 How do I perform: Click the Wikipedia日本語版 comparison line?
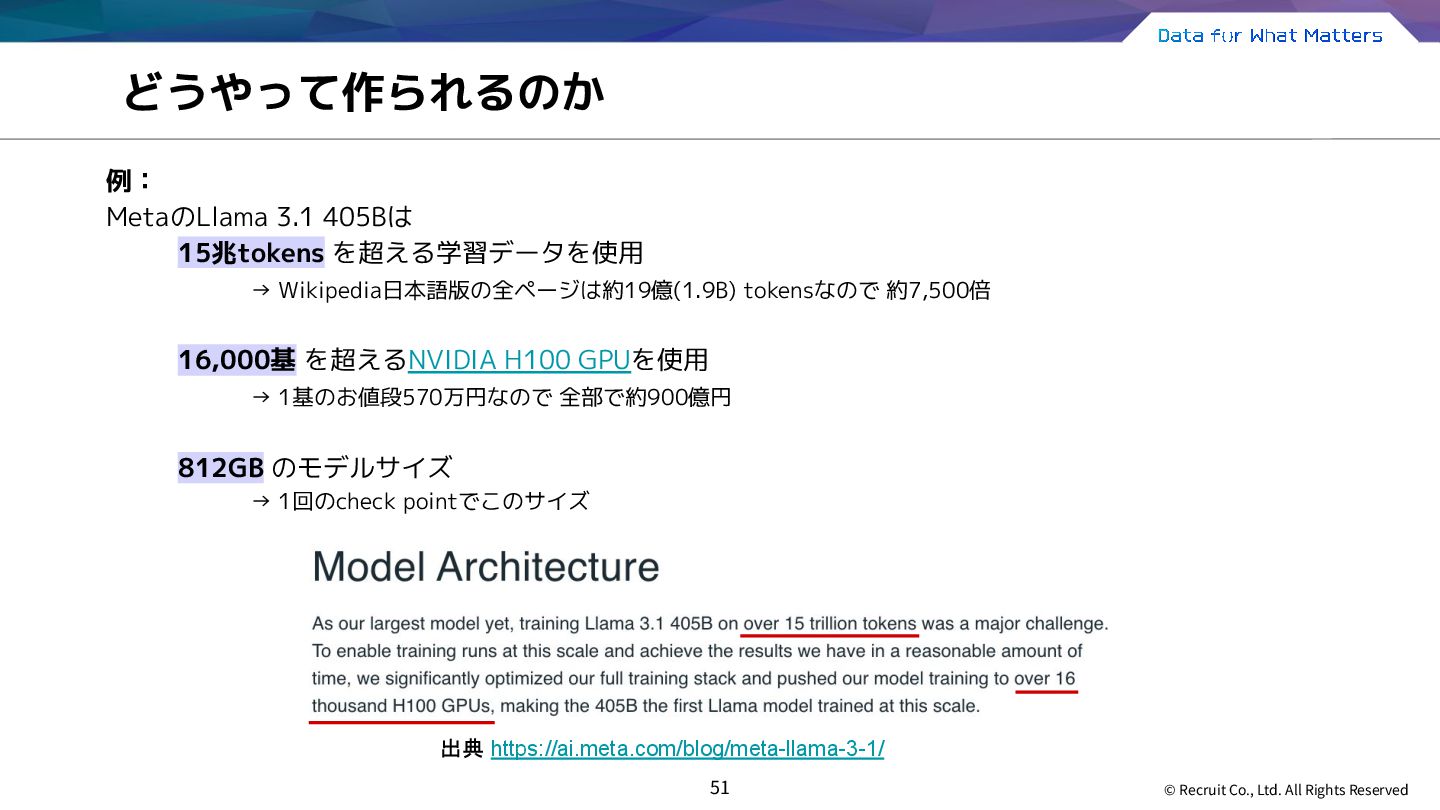pyautogui.click(x=620, y=291)
